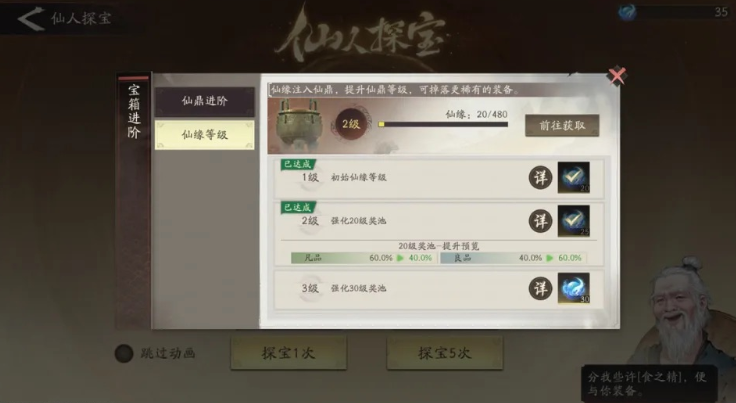Click the claimed reward icon in the 2级 row

tap(574, 221)
